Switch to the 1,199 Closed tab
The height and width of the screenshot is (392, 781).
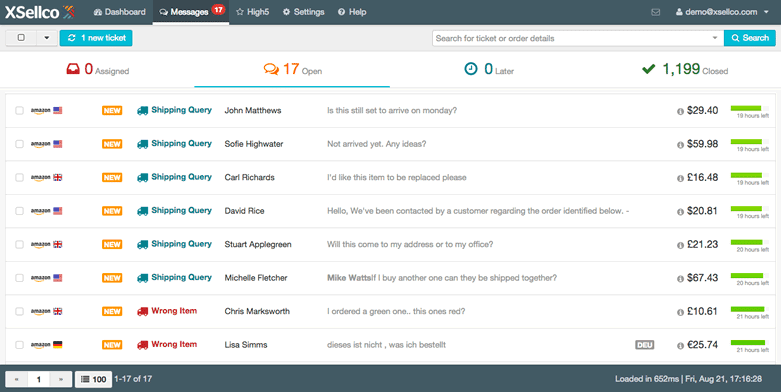[x=685, y=69]
